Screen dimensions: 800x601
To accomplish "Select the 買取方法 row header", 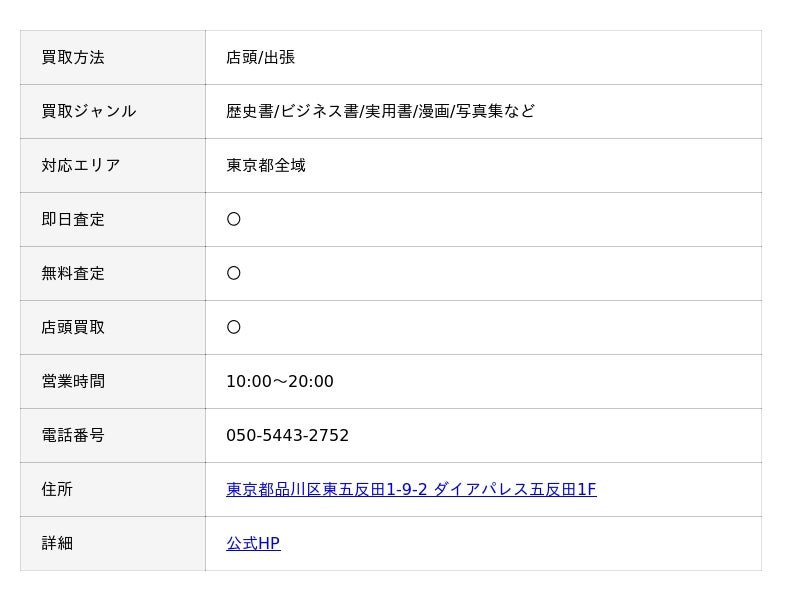I will coord(73,57).
